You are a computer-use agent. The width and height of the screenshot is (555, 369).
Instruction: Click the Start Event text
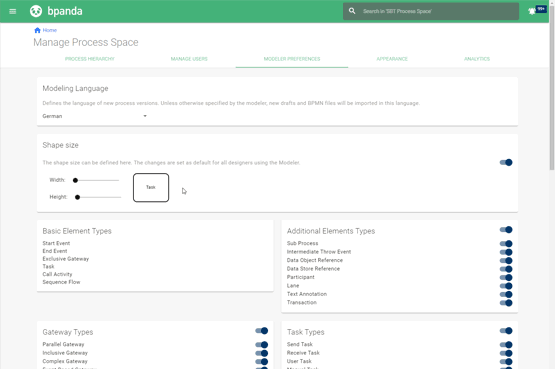[x=56, y=243]
